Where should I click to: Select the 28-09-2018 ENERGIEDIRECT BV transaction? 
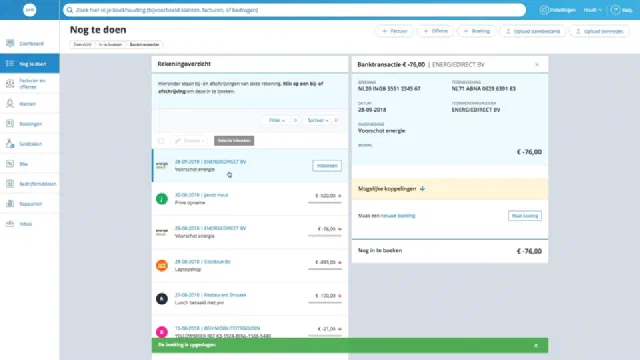pos(250,166)
